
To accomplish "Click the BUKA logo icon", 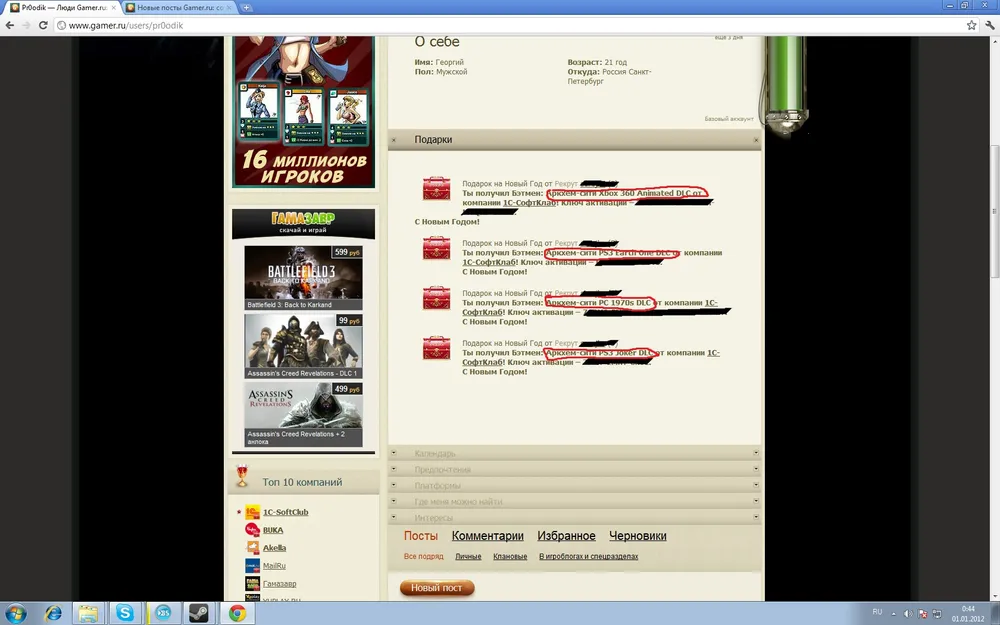I will pyautogui.click(x=253, y=530).
